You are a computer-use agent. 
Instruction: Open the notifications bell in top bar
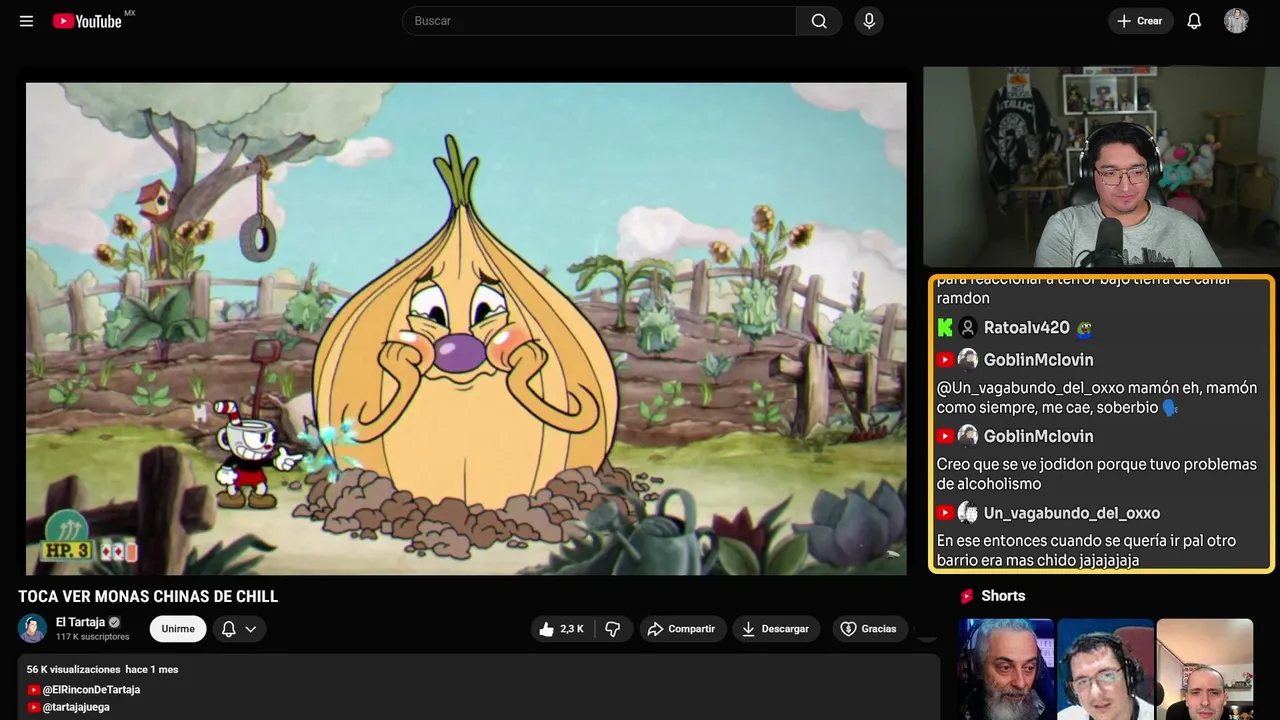pyautogui.click(x=1194, y=21)
